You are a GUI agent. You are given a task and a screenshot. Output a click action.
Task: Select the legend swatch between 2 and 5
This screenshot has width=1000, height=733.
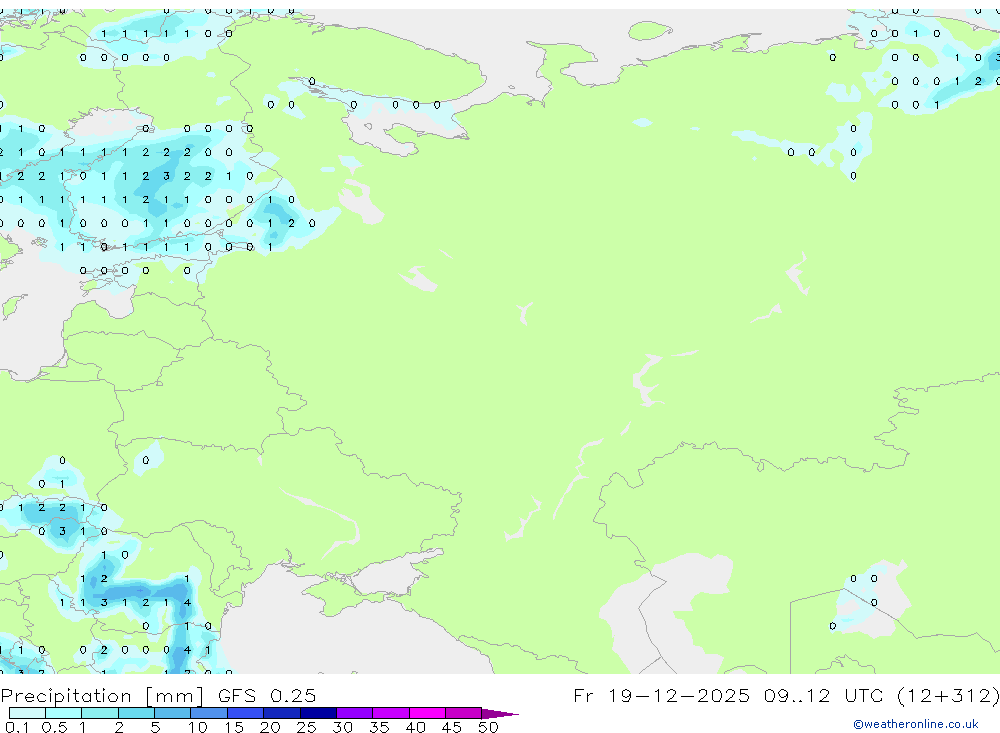coord(136,713)
